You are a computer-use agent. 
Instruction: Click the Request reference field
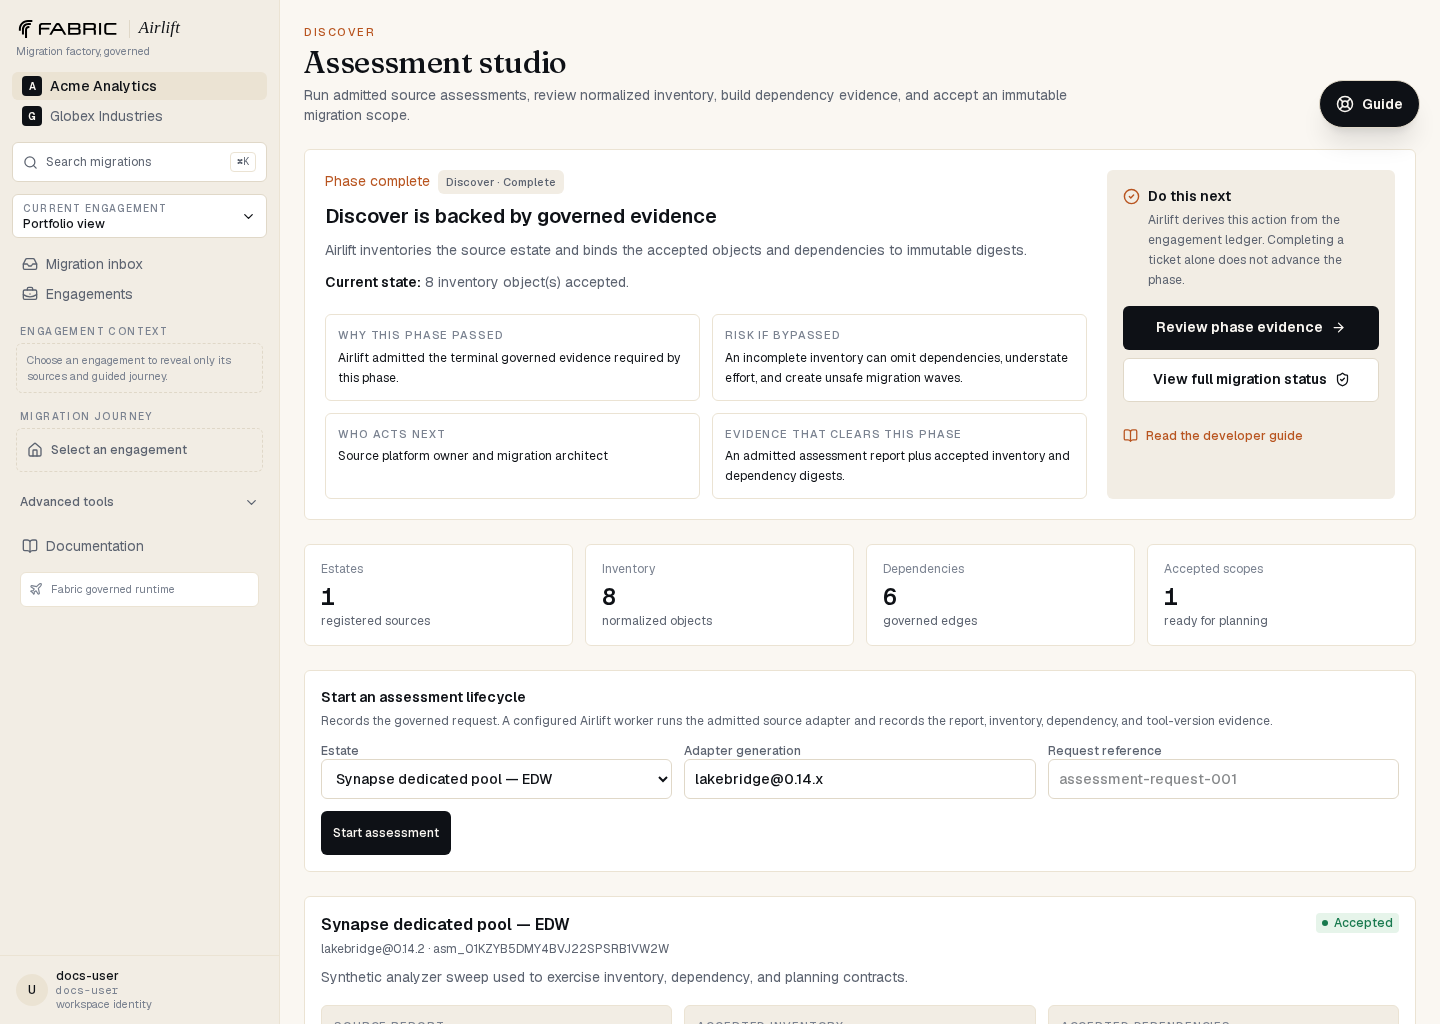tap(1223, 779)
